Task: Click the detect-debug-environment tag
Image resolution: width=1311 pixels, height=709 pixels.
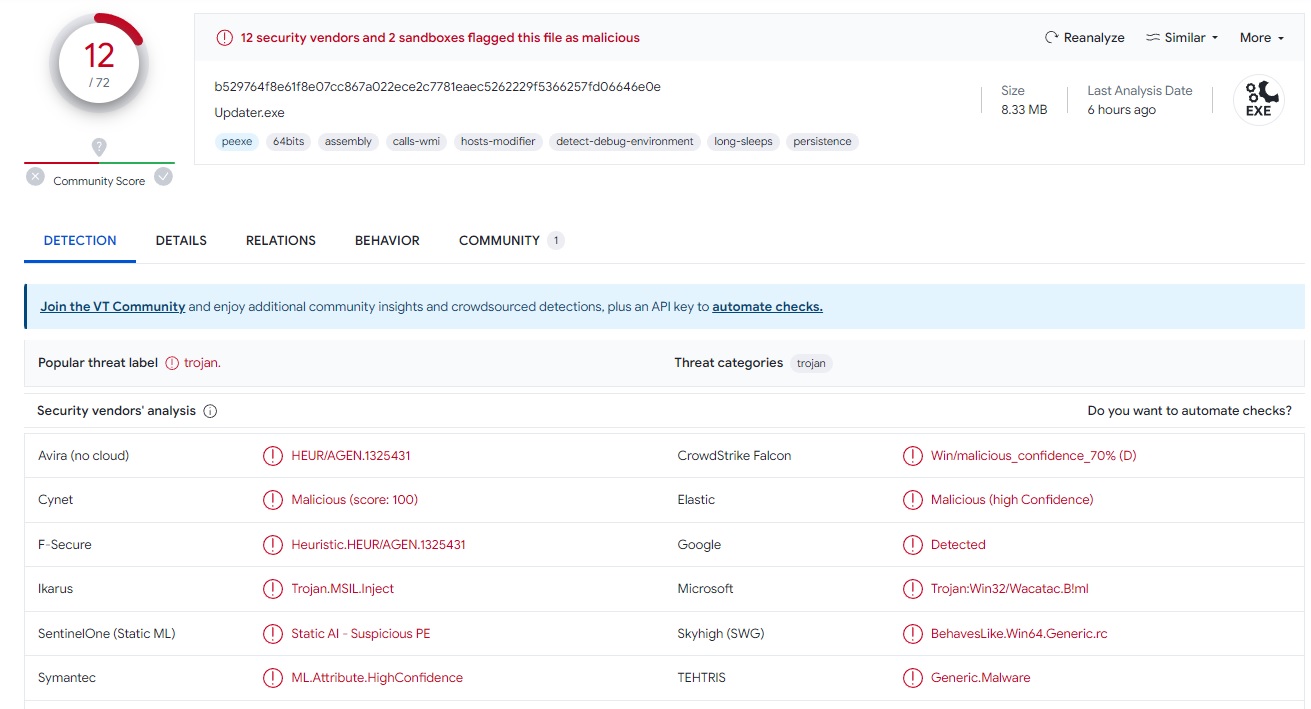Action: click(x=625, y=142)
